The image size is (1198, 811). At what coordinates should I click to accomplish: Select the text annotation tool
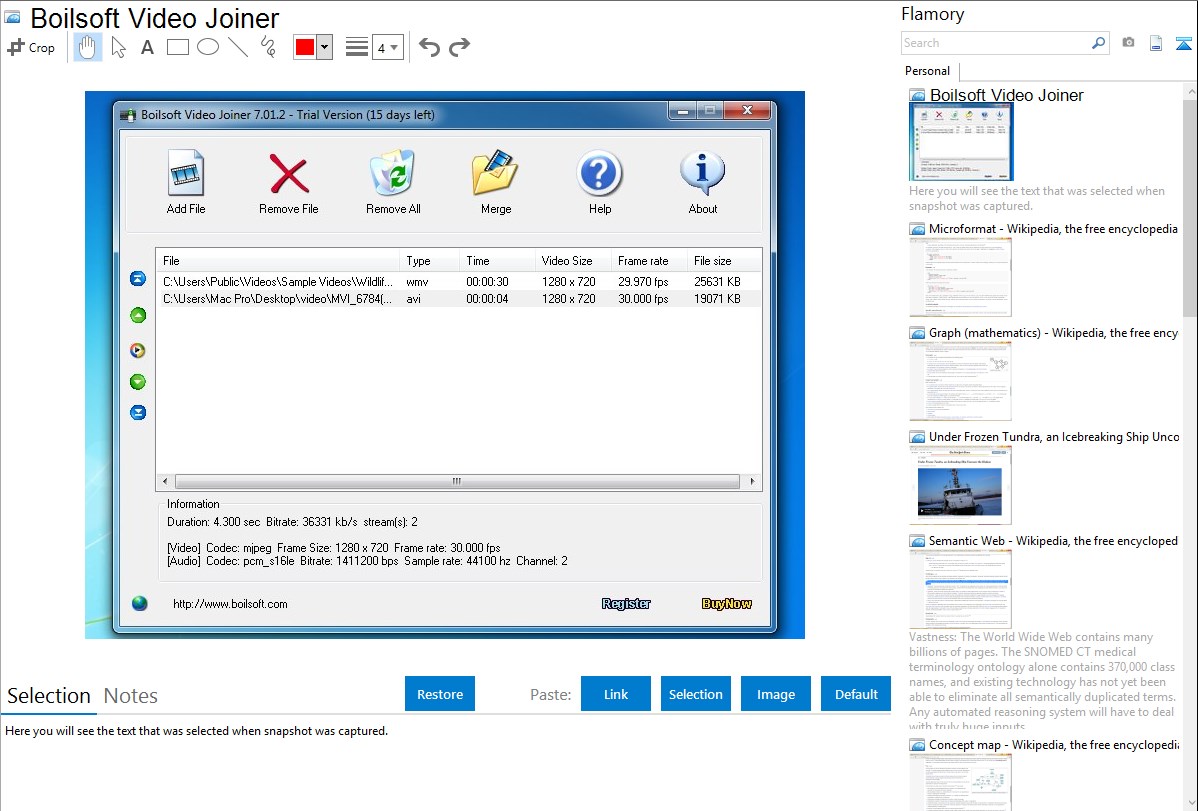click(x=147, y=47)
